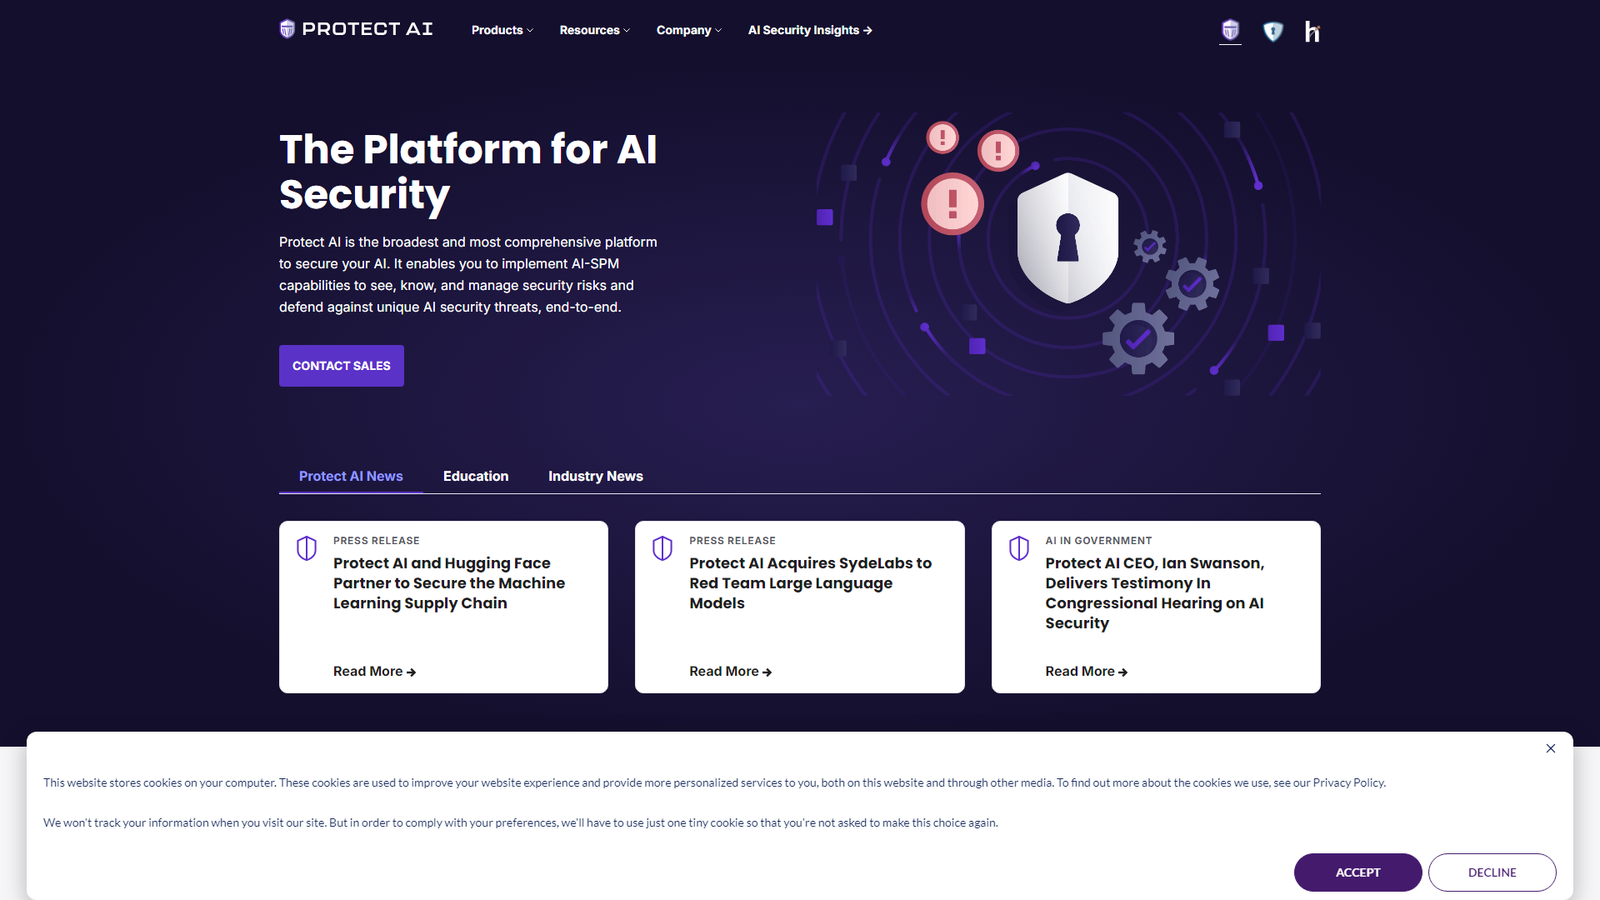The image size is (1600, 900).
Task: Expand the Products dropdown menu
Action: point(502,30)
